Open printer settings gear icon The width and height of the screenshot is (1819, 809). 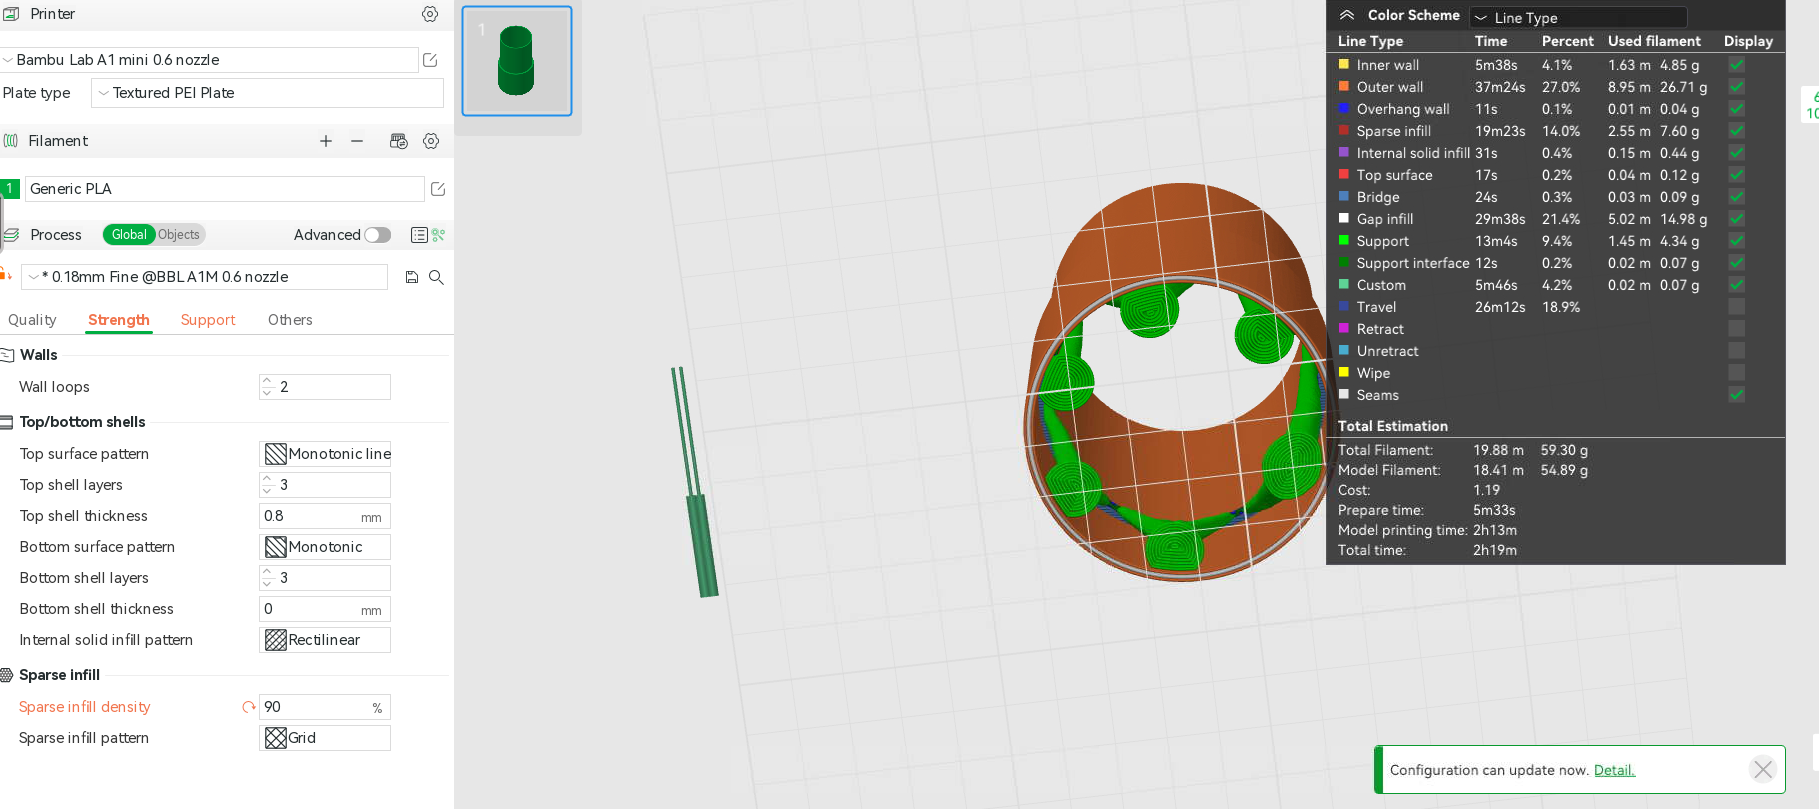tap(430, 14)
